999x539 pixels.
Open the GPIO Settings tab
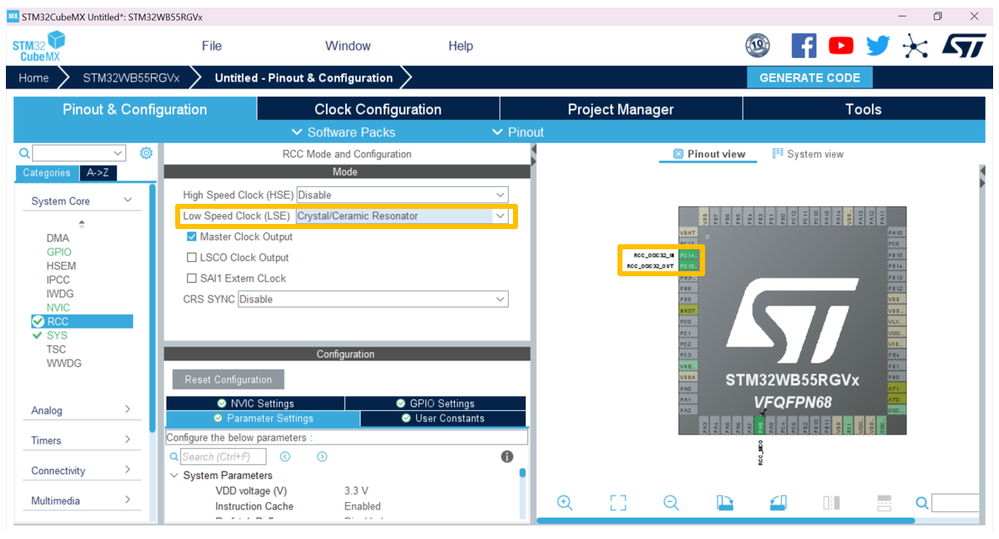coord(436,403)
